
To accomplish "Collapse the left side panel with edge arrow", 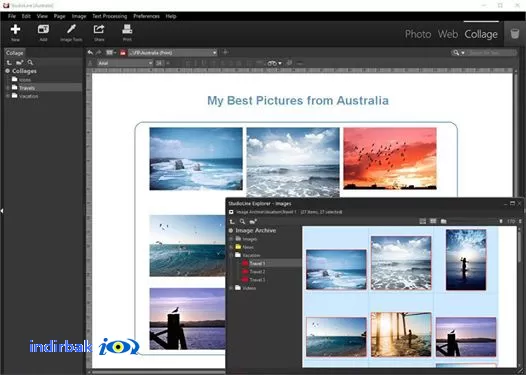I will (x=2, y=211).
